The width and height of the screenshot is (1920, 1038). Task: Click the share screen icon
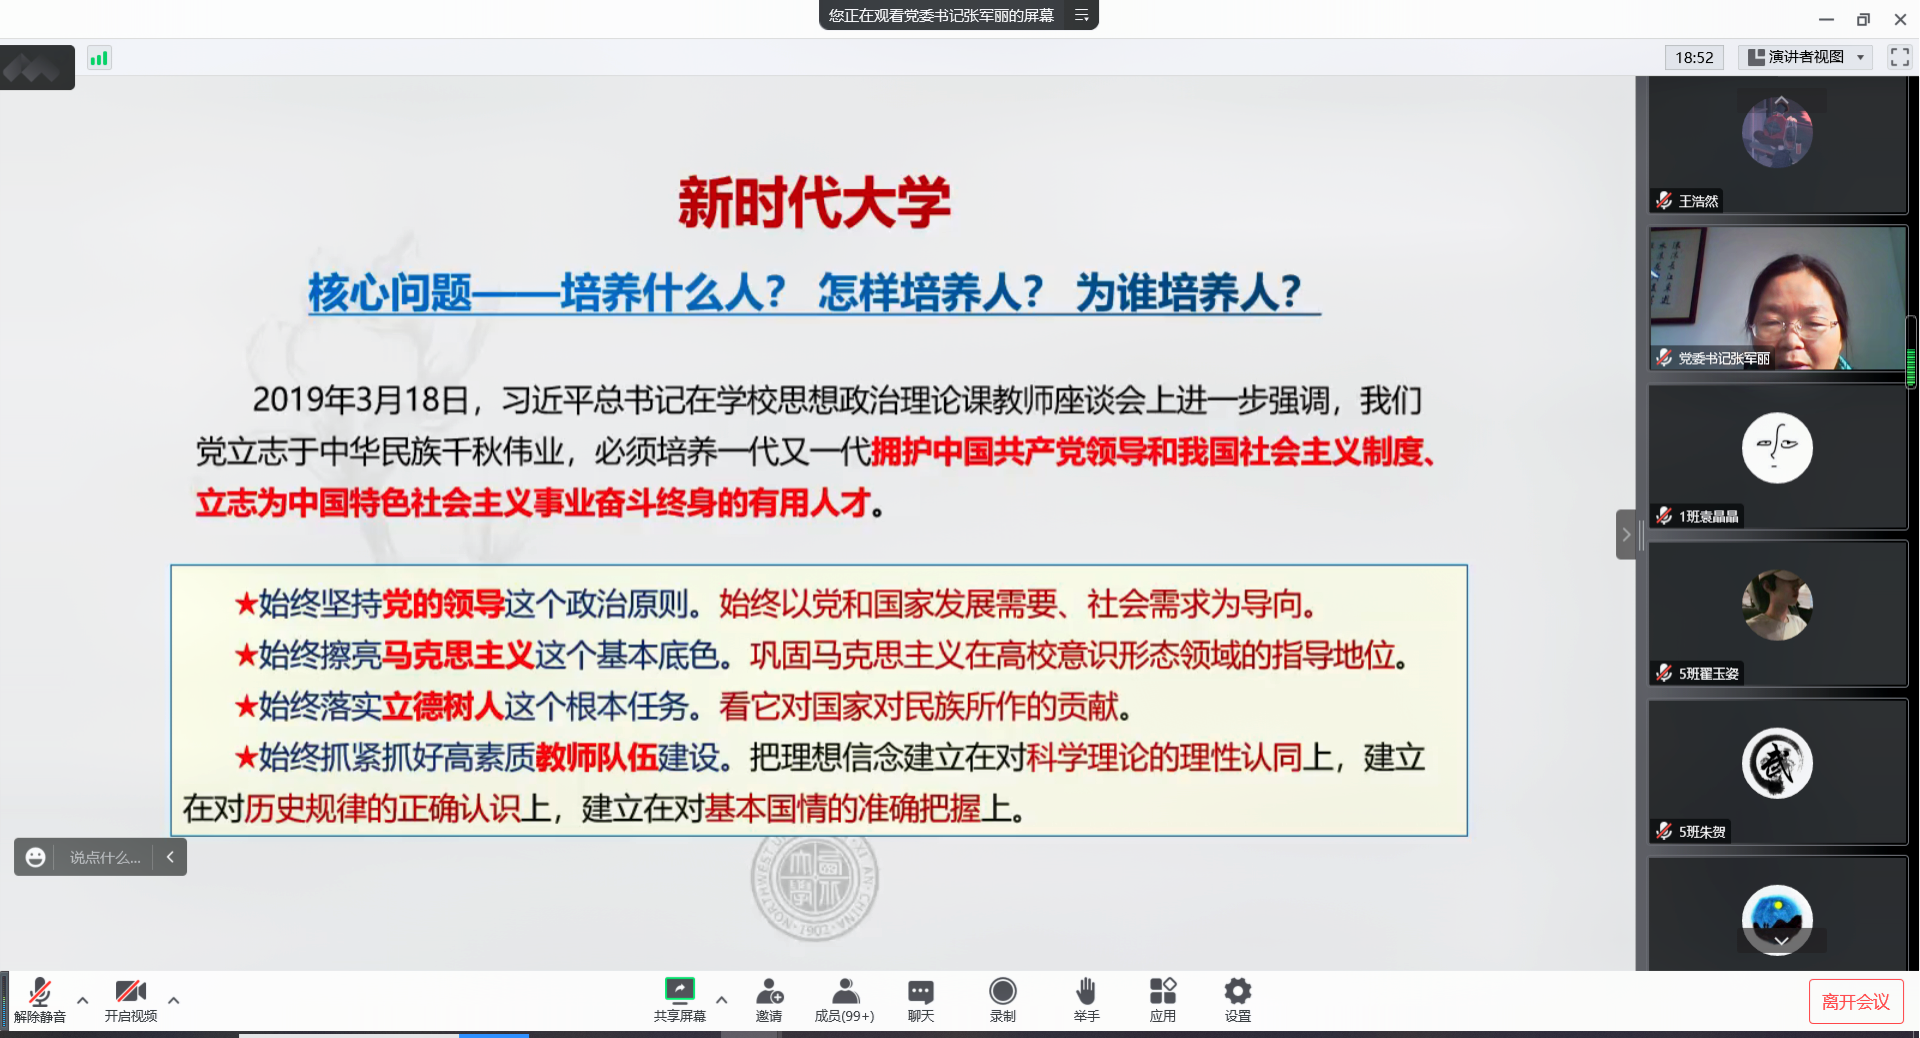click(x=679, y=991)
